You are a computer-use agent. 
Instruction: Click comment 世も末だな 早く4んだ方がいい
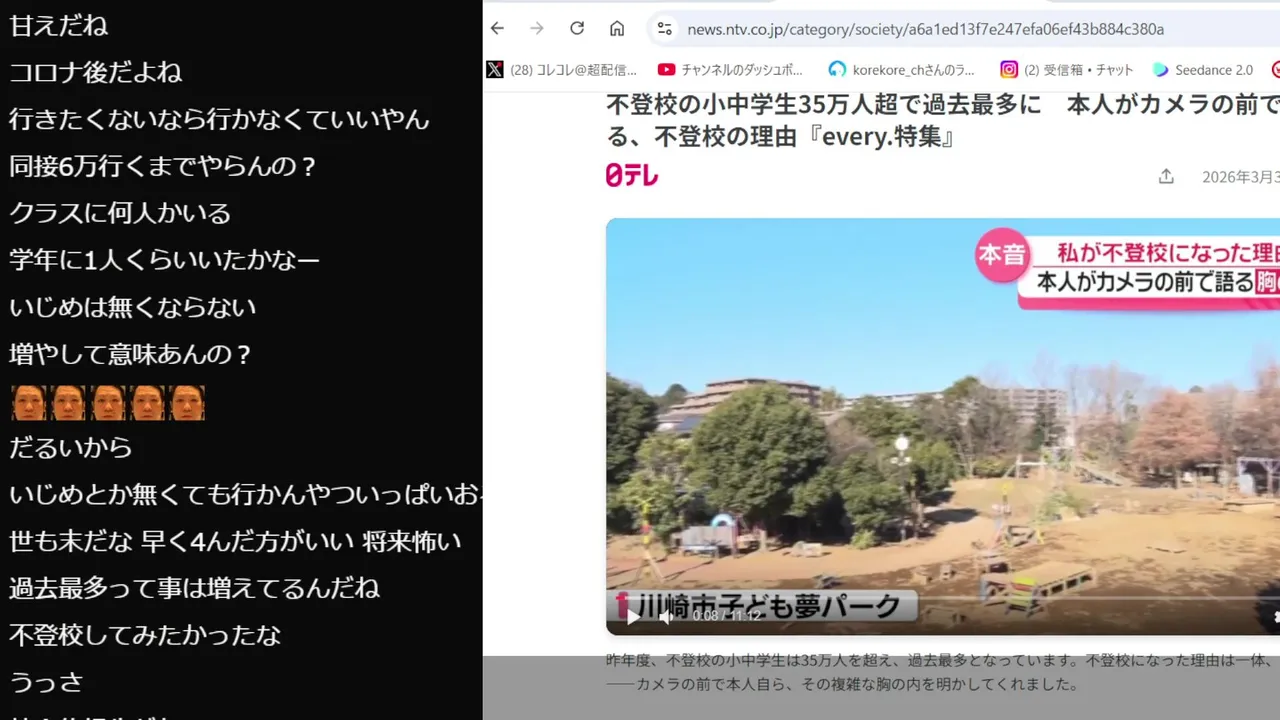point(235,541)
